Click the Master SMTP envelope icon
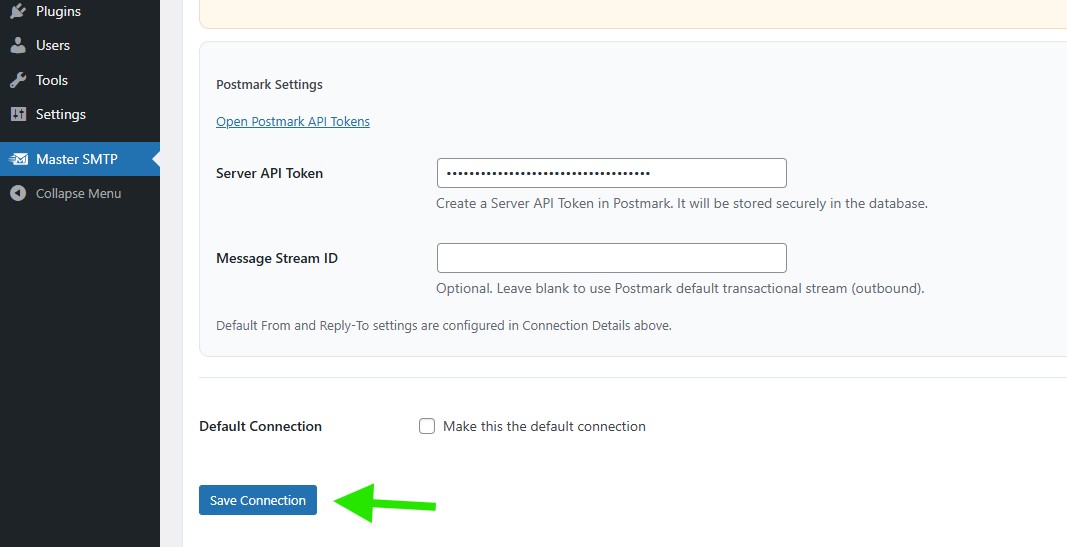The image size is (1067, 547). tap(18, 159)
